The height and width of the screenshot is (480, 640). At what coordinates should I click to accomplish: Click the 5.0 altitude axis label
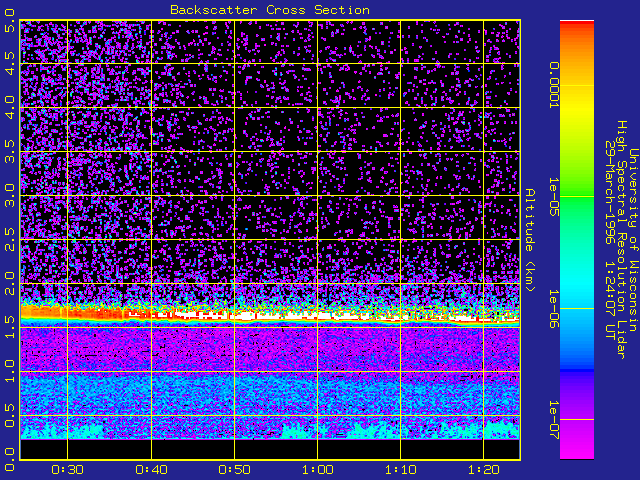coord(9,20)
